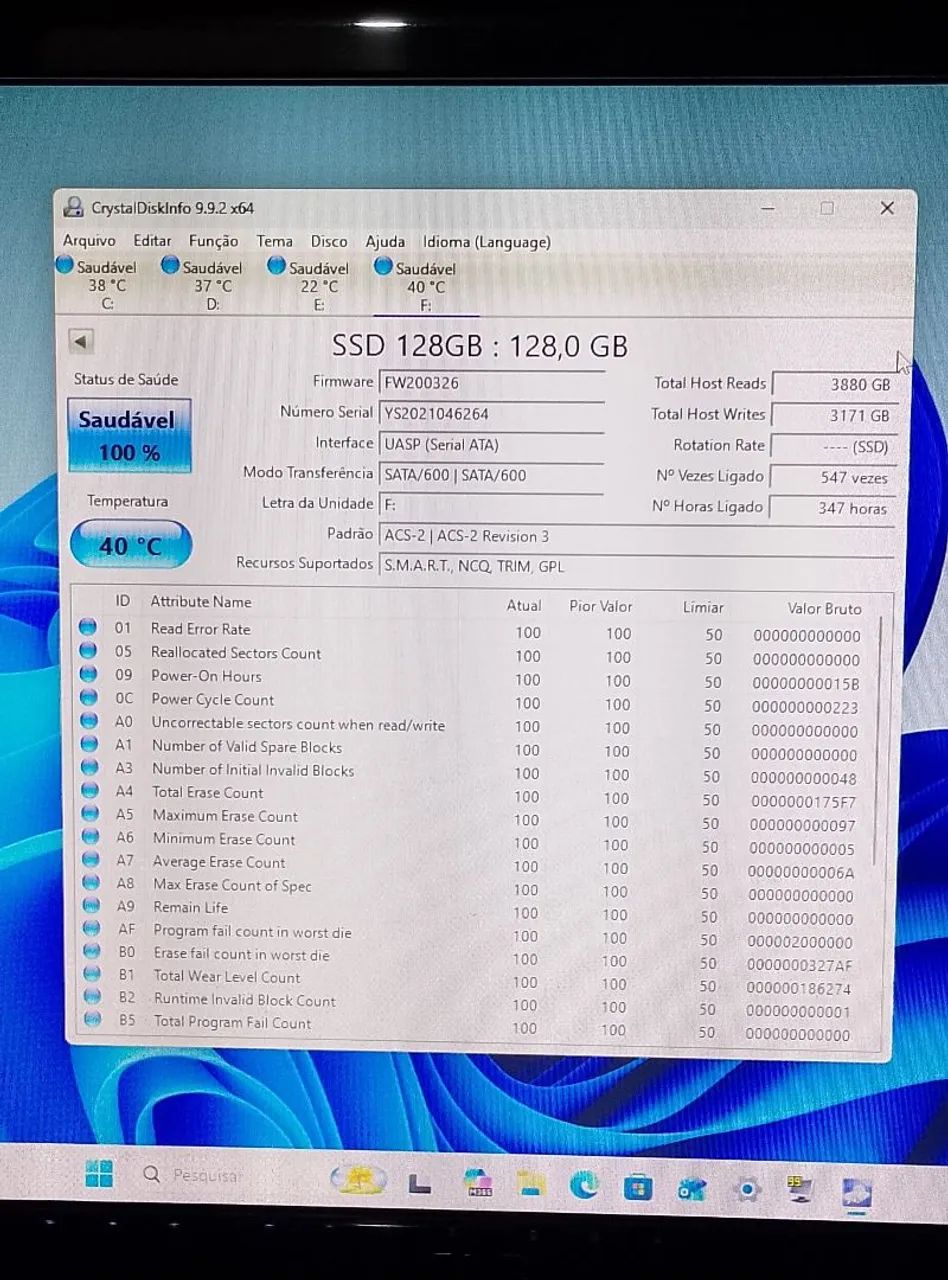Click status orb of Remain Life row
The width and height of the screenshot is (948, 1280).
tap(91, 906)
